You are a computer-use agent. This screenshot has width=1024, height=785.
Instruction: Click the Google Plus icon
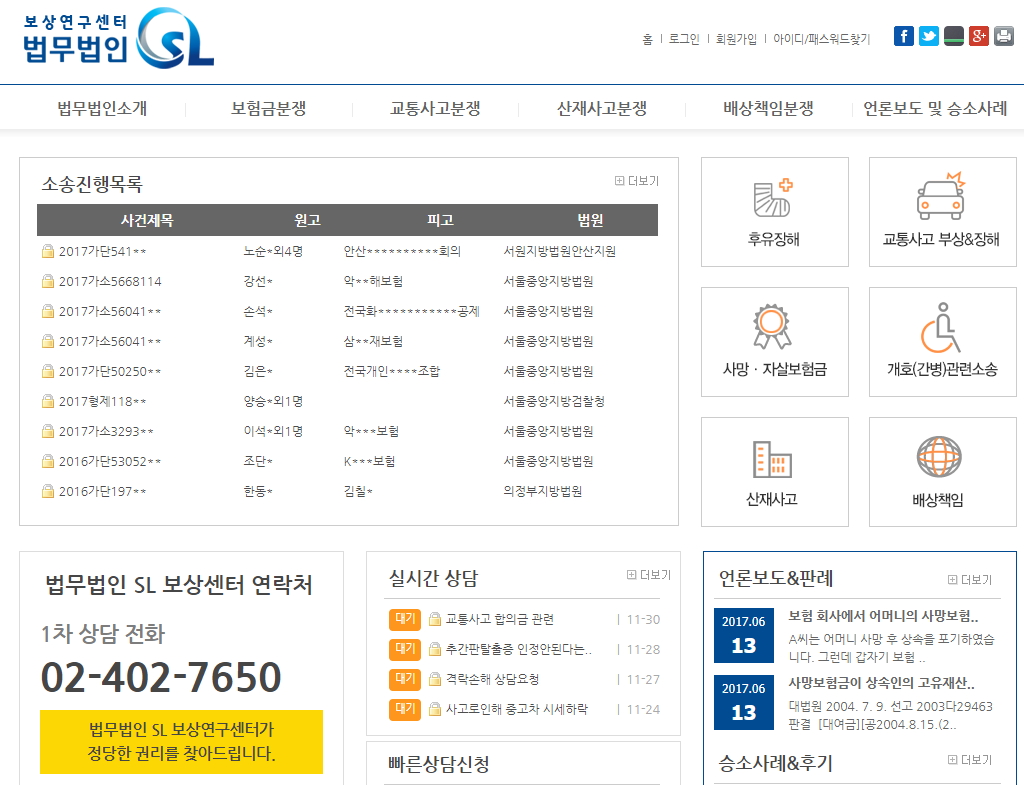(979, 36)
